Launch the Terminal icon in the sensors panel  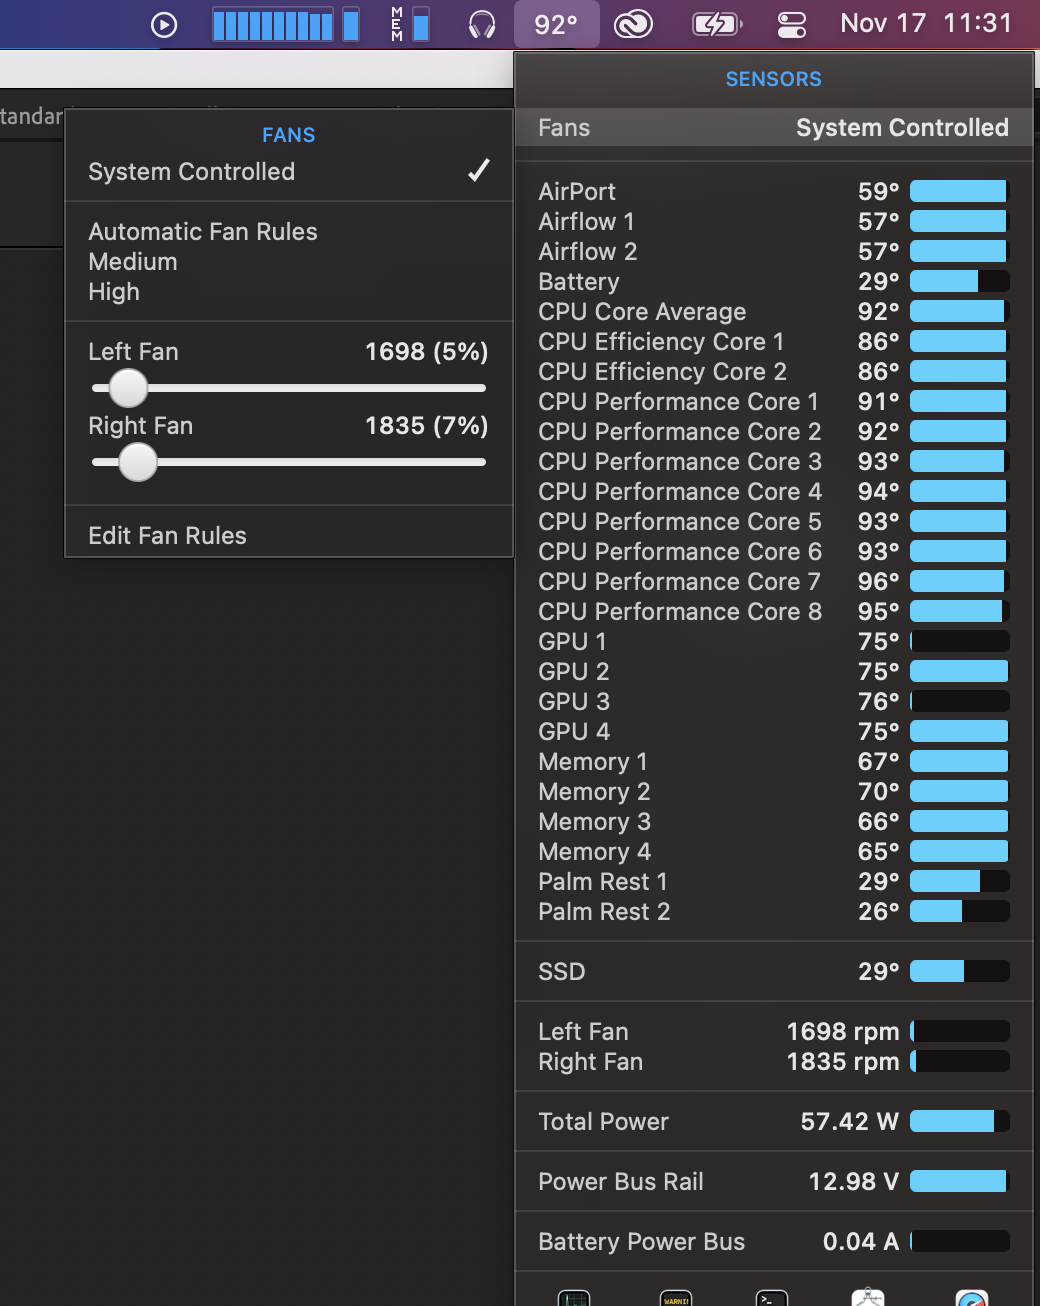click(772, 1297)
